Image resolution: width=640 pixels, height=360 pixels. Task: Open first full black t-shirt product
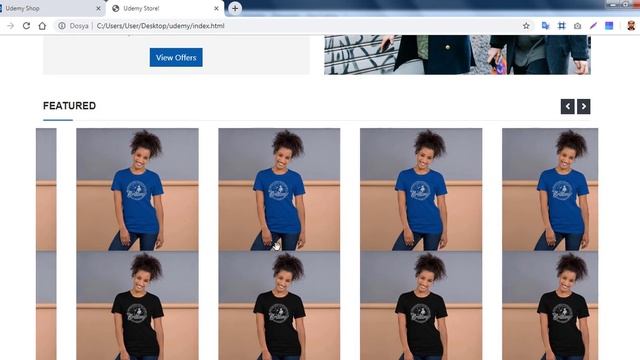(x=138, y=305)
